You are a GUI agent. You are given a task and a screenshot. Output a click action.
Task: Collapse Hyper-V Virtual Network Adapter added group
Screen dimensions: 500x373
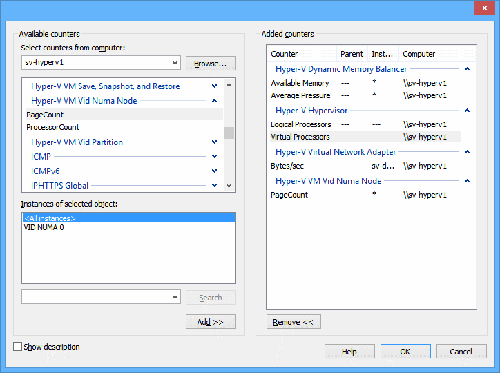click(467, 152)
